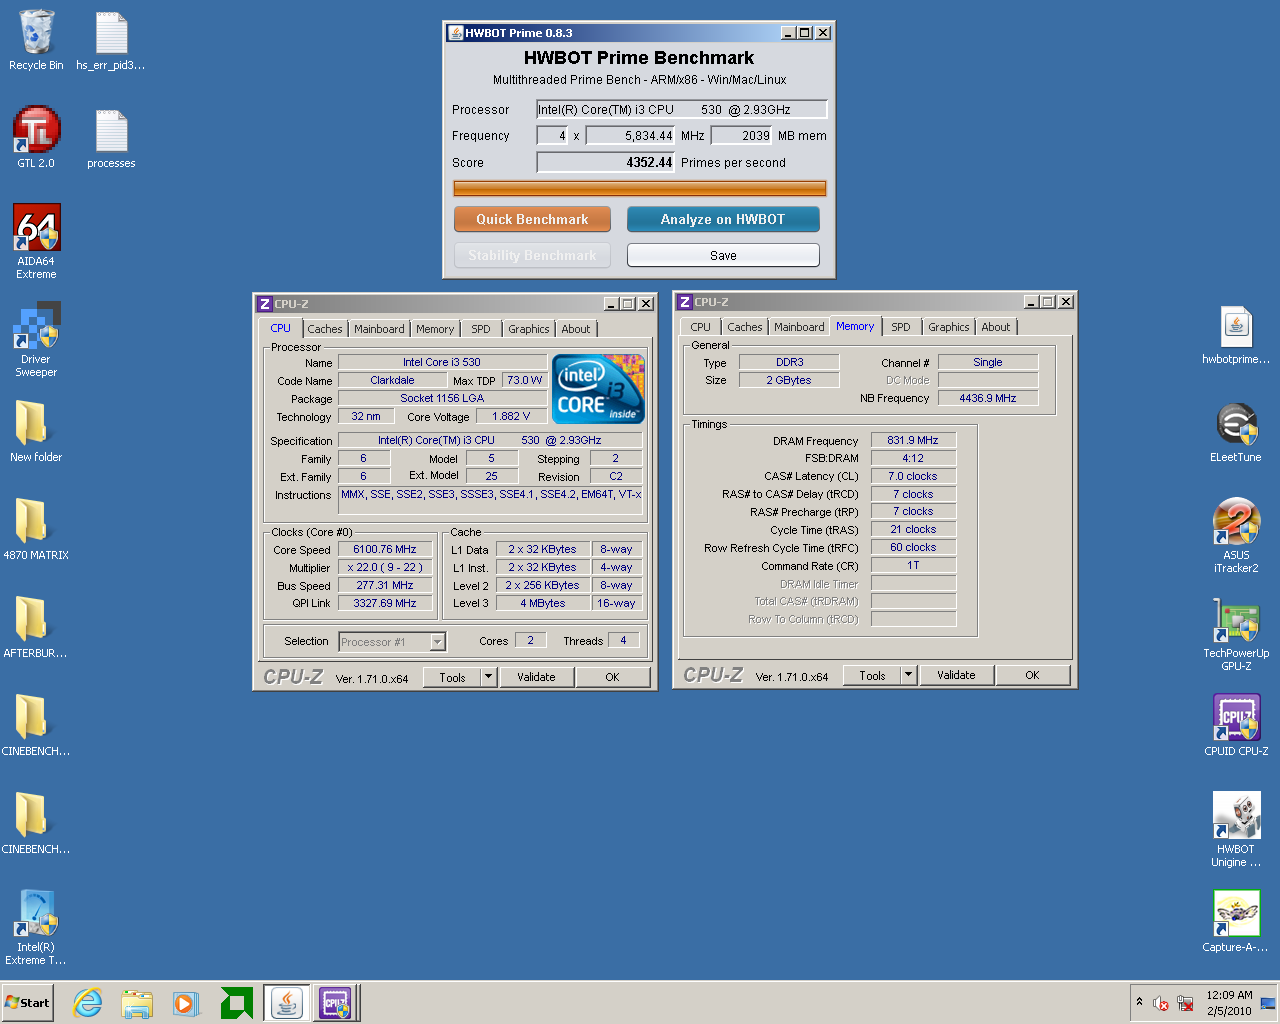
Task: Launch HWBOT Unigine shortcut
Action: tap(1236, 830)
